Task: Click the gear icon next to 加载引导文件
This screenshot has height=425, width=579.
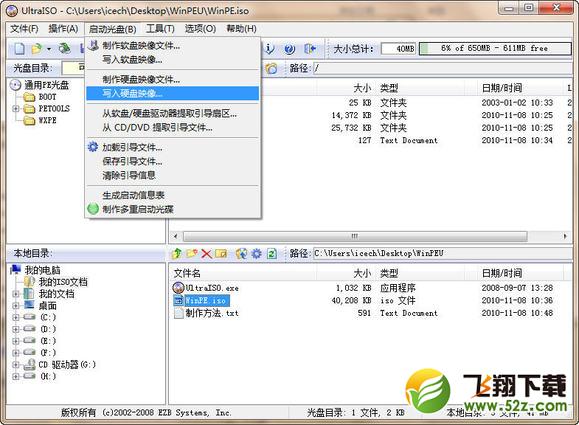Action: click(x=93, y=147)
